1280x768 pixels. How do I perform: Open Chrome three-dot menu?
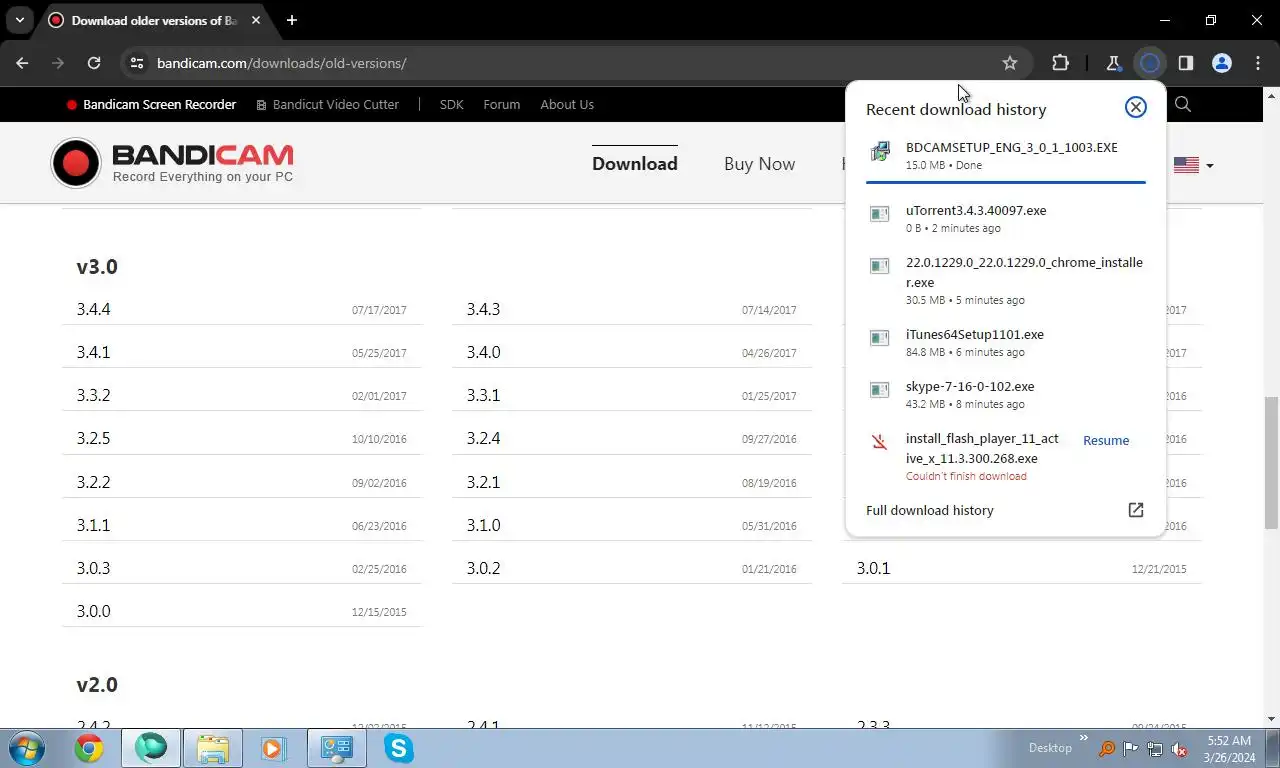(x=1257, y=63)
